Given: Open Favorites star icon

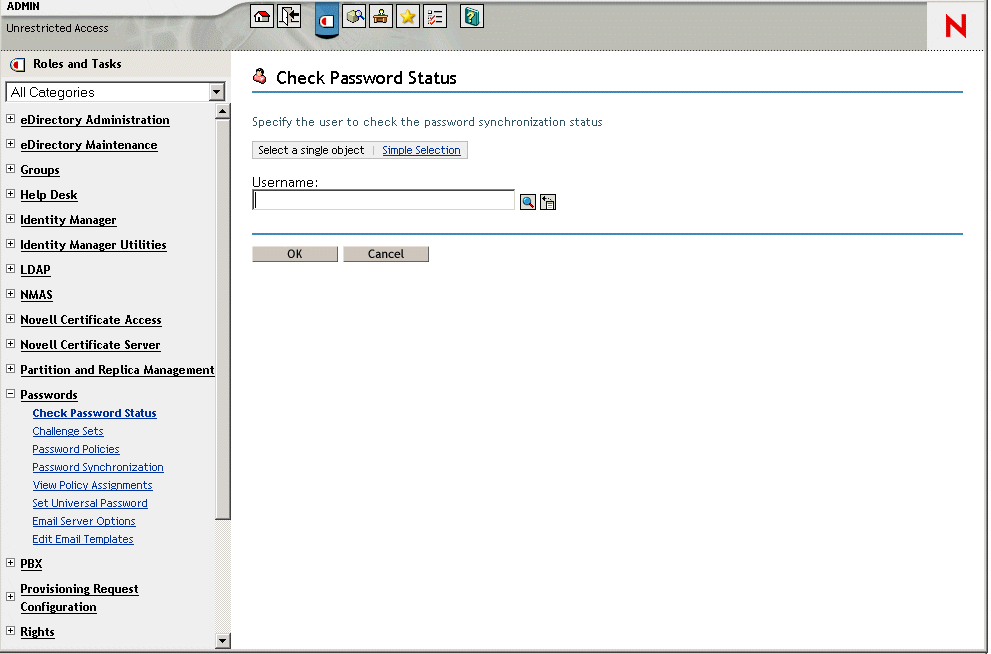Looking at the screenshot, I should (408, 16).
